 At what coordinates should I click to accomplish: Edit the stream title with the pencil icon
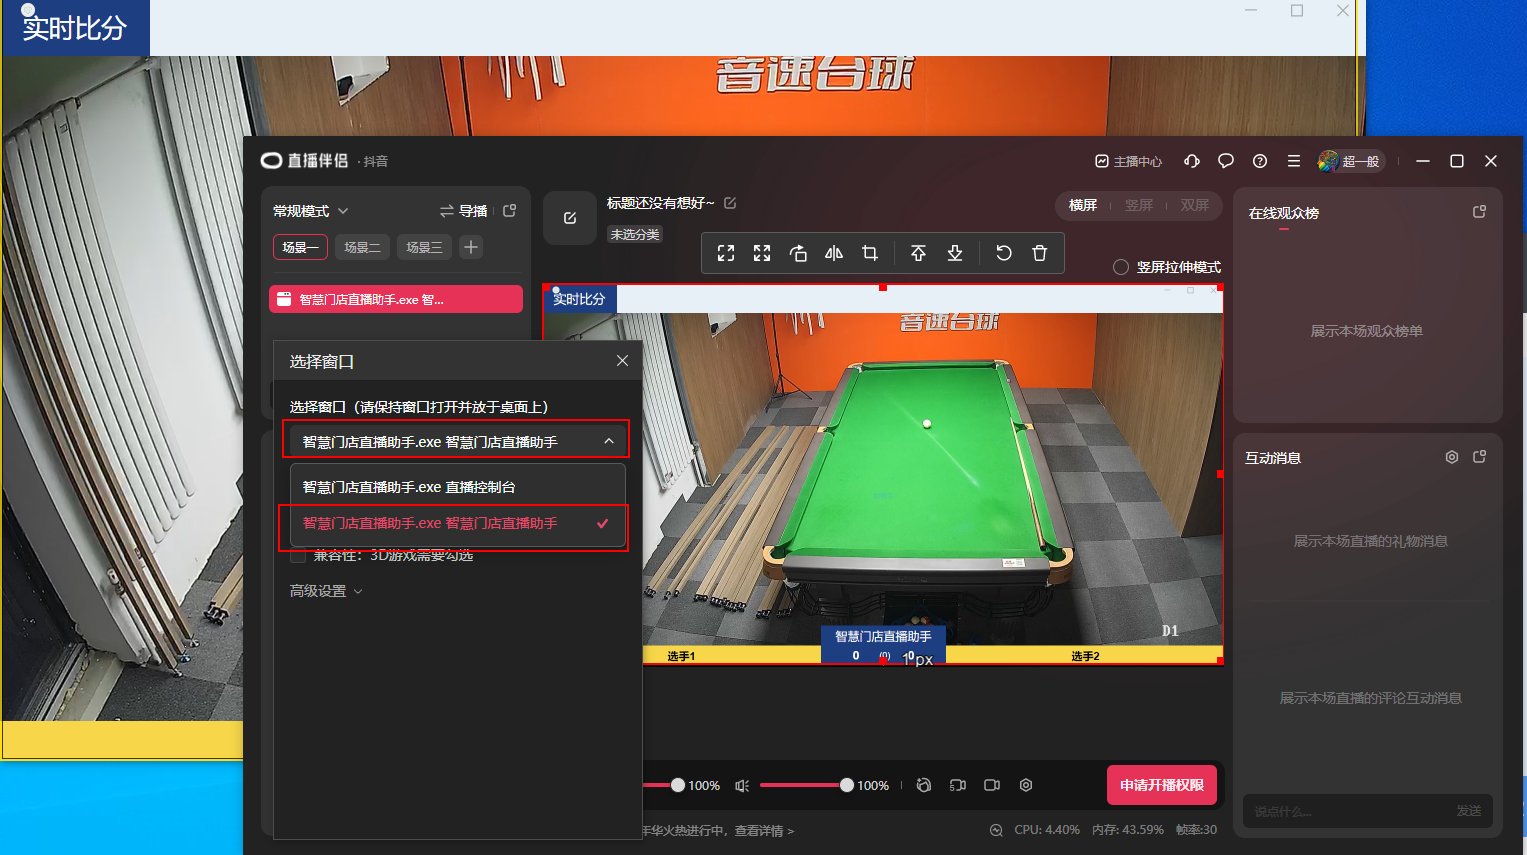tap(730, 203)
